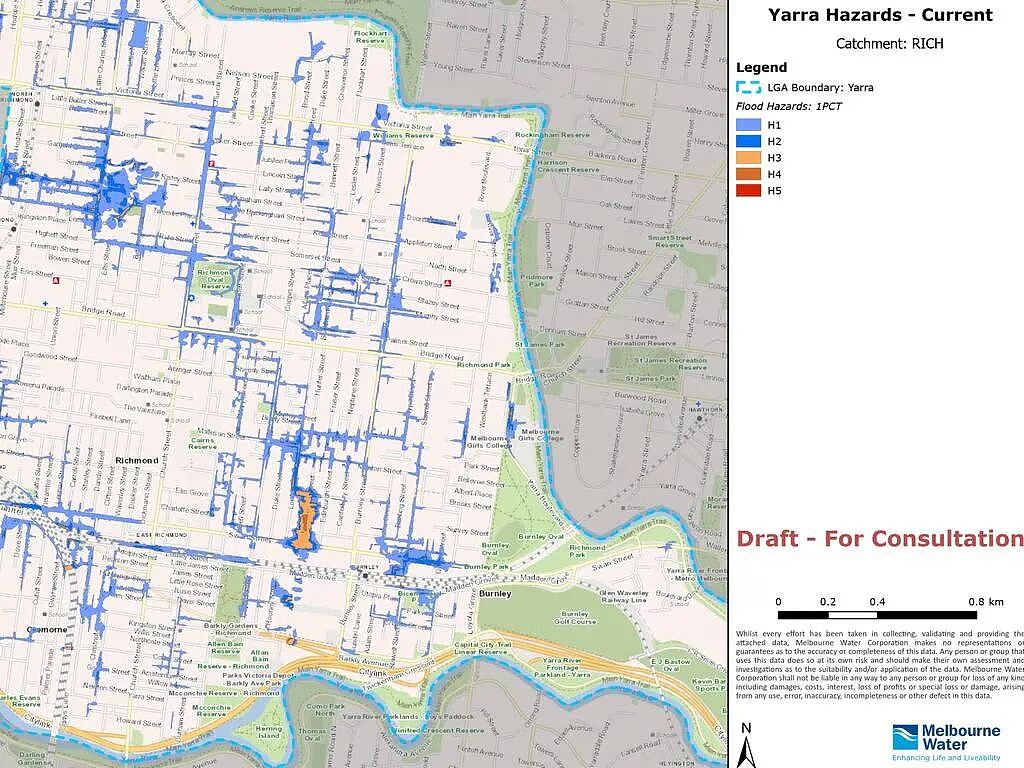The height and width of the screenshot is (768, 1024).
Task: Click the 'Yarra River Frontage Parkland - Yarra' label
Action: click(x=562, y=667)
